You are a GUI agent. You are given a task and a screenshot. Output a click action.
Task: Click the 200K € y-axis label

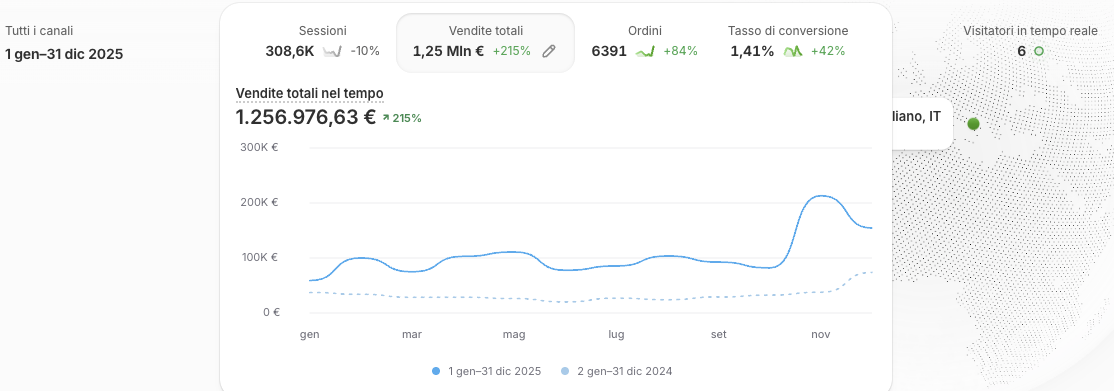coord(259,202)
